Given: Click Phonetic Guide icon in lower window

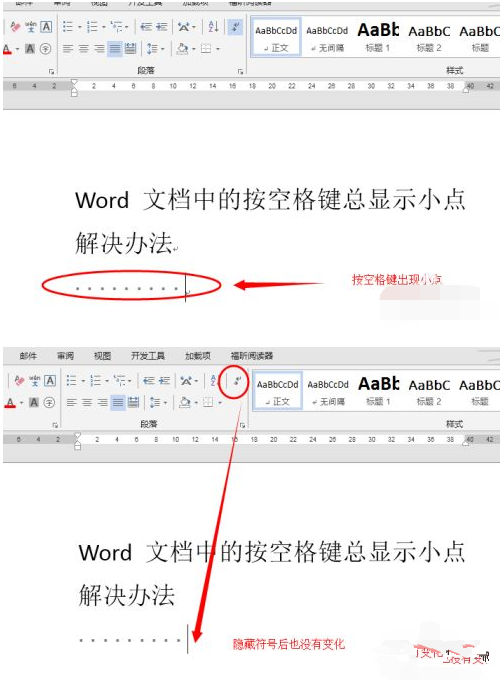Looking at the screenshot, I should [34, 381].
